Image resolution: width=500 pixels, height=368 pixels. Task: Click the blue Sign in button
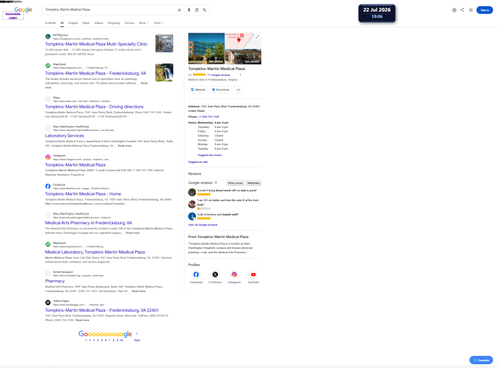[x=484, y=10]
